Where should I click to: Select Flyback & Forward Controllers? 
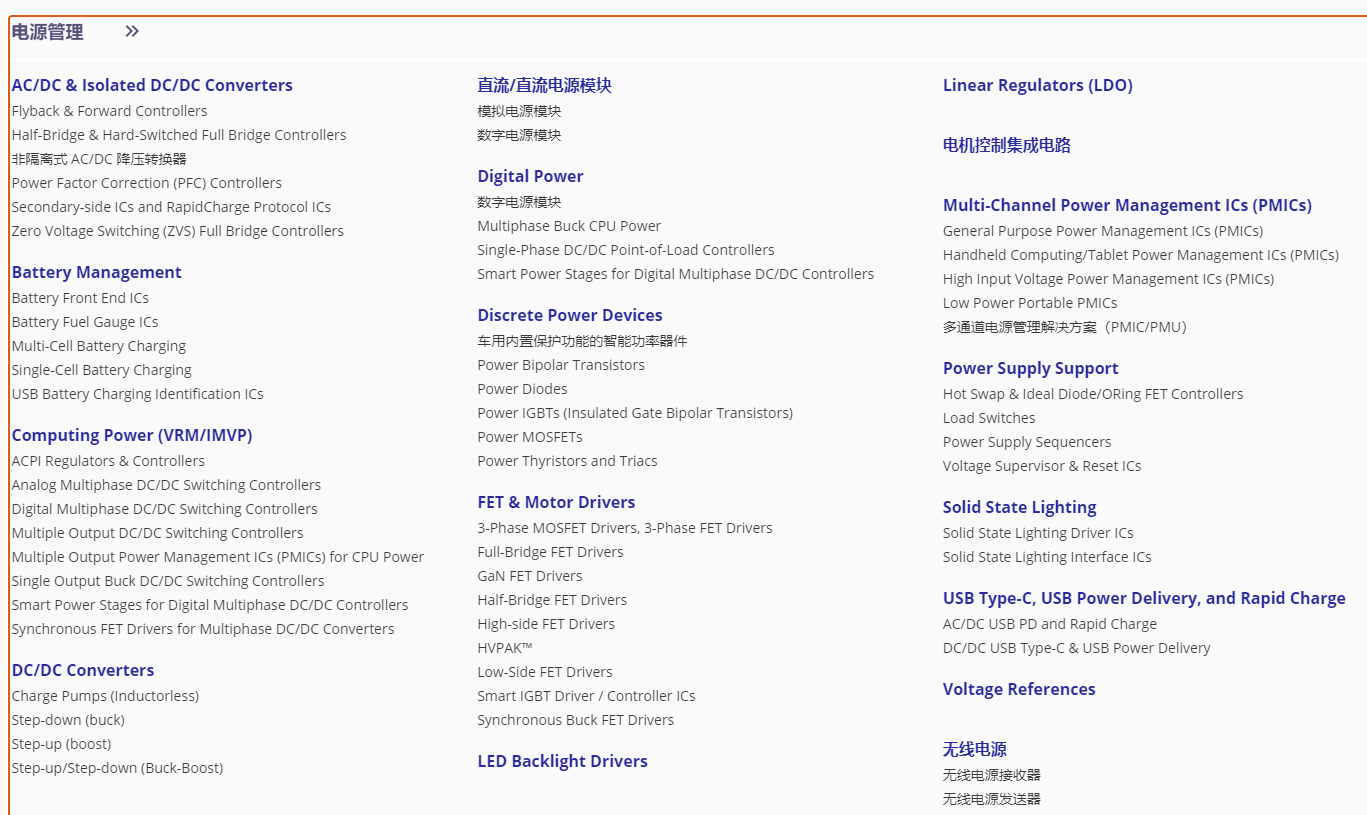[109, 111]
